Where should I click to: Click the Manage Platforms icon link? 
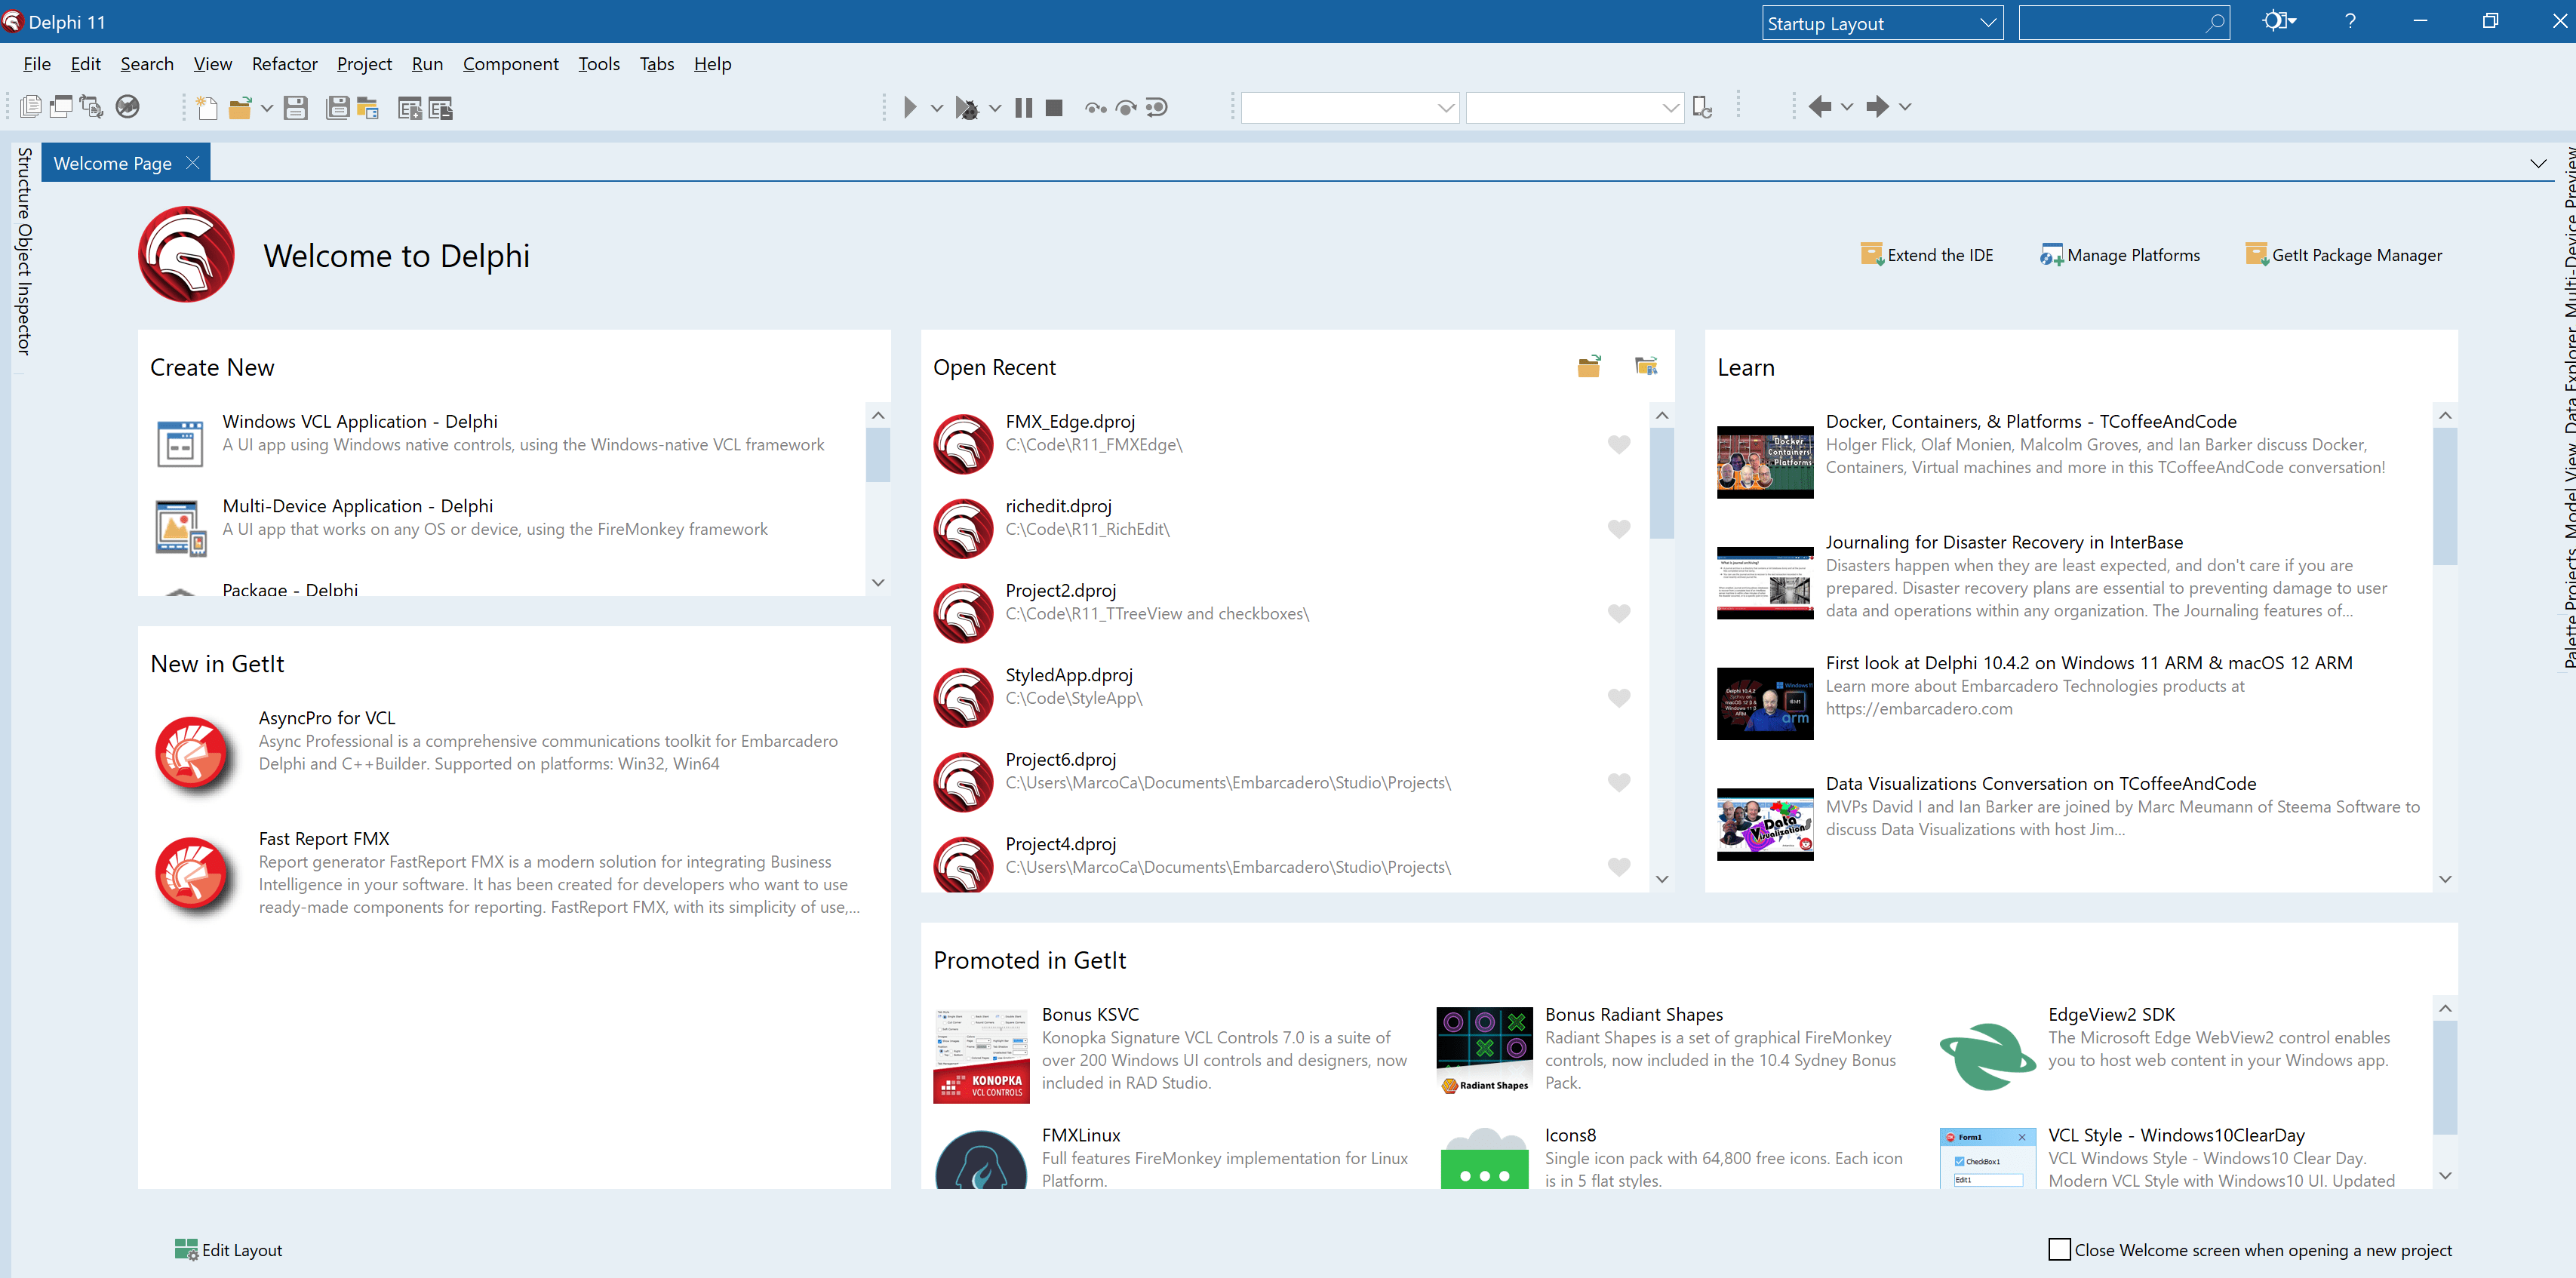click(2051, 255)
